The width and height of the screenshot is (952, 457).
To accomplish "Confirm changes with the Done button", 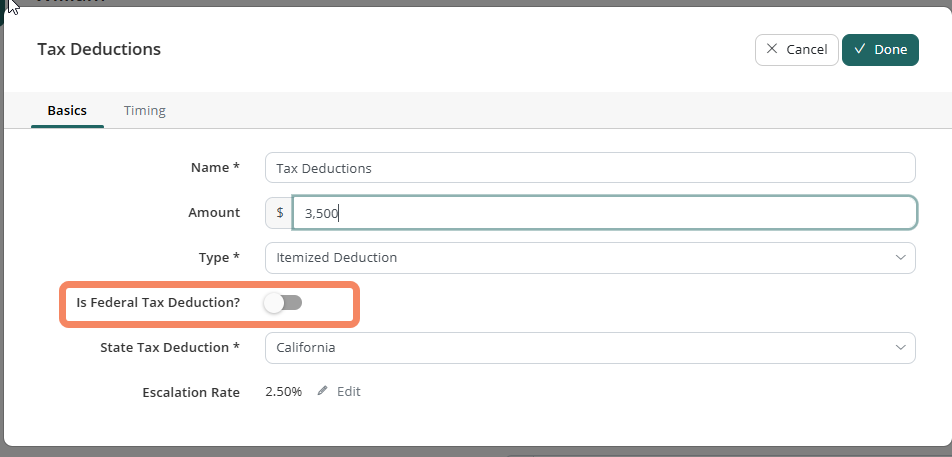I will click(880, 49).
